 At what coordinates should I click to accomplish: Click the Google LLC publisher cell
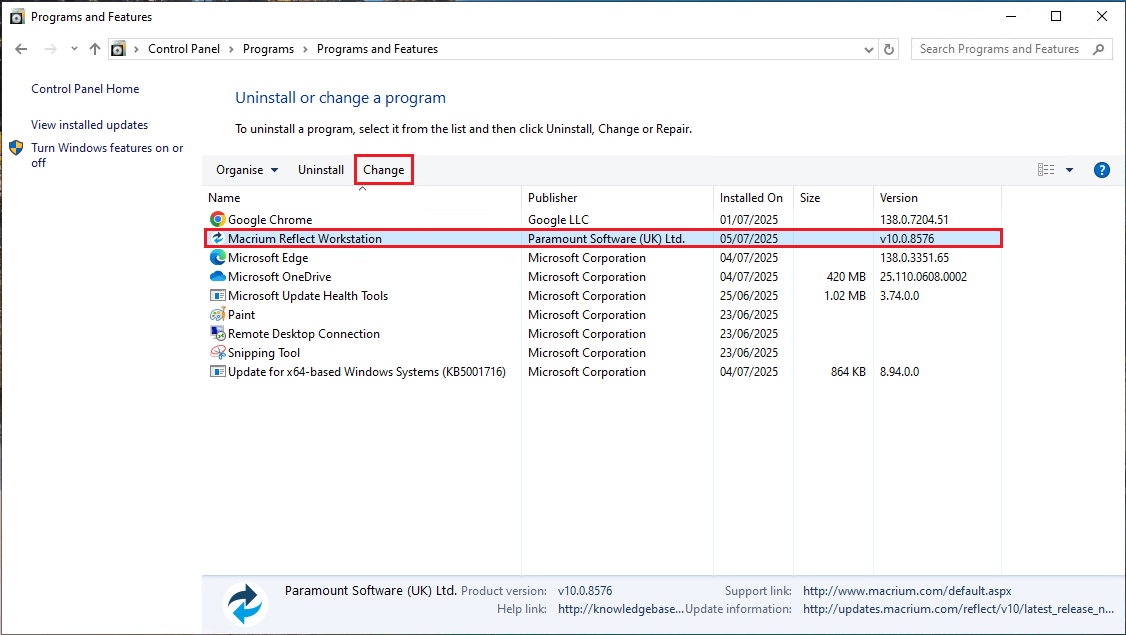tap(558, 220)
